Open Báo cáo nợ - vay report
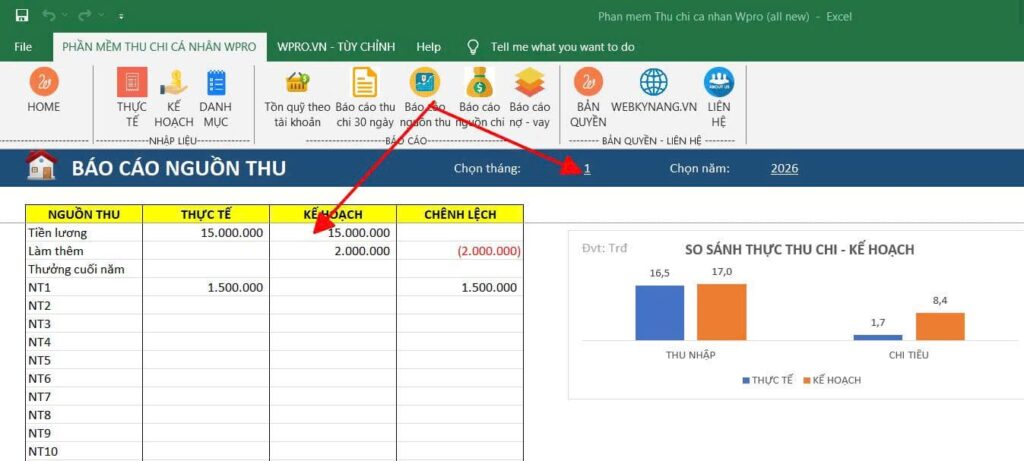The width and height of the screenshot is (1024, 461). point(530,83)
